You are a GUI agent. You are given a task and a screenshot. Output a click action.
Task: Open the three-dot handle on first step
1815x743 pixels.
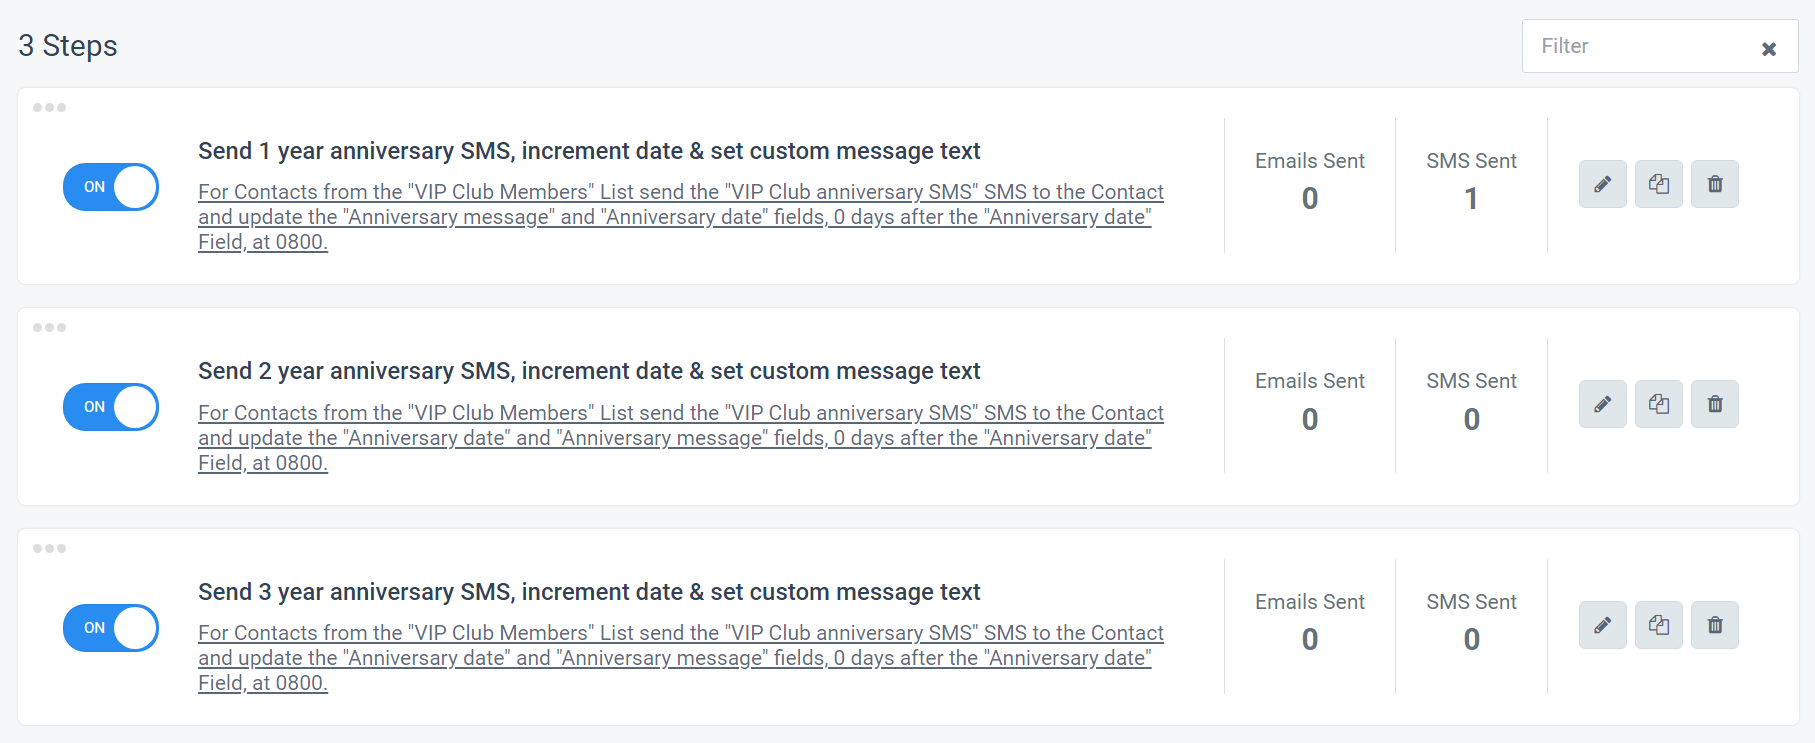click(49, 107)
